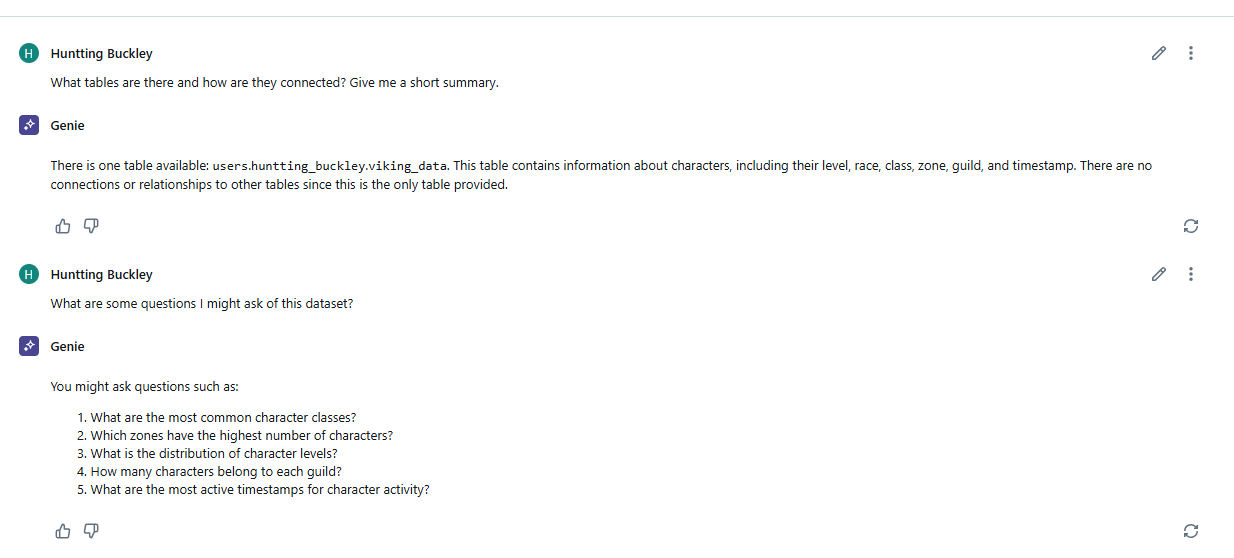The height and width of the screenshot is (558, 1234).
Task: Click the users.huntting_buckley.viking_data table name
Action: click(x=330, y=166)
